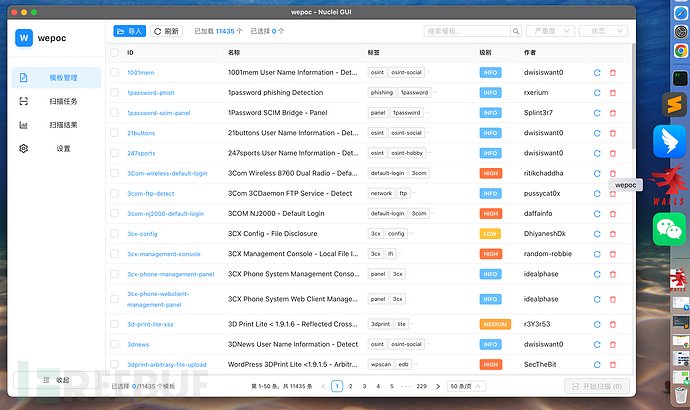Refresh the 21buttons template row

click(597, 132)
